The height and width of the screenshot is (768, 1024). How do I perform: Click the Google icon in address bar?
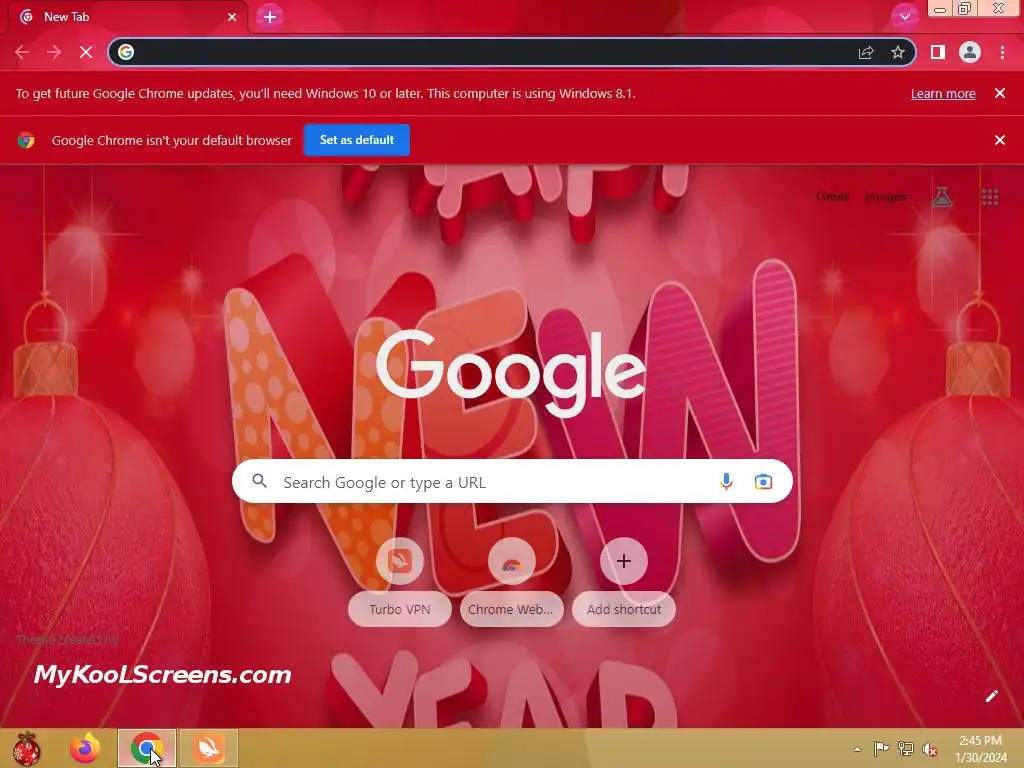tap(126, 52)
